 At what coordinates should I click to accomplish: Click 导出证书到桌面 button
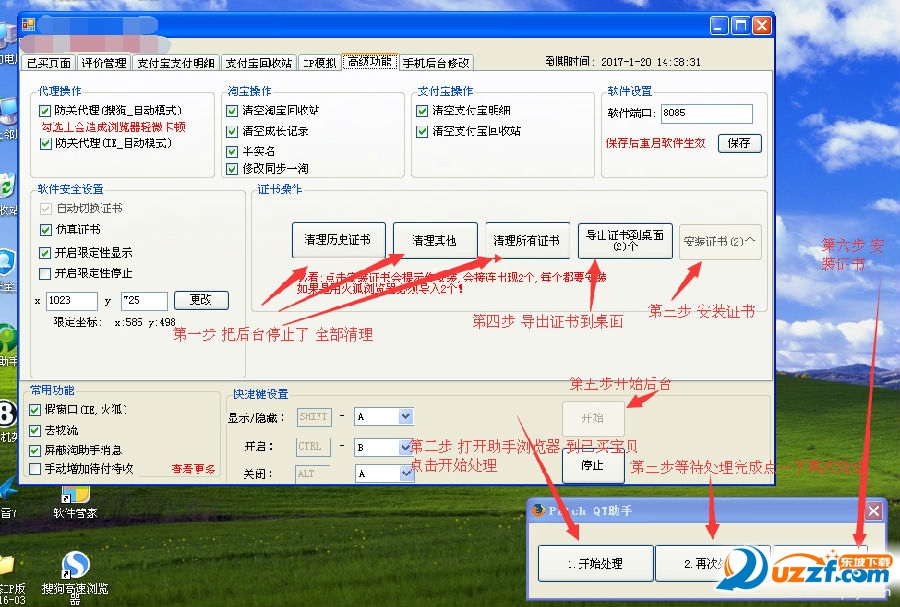pos(624,240)
